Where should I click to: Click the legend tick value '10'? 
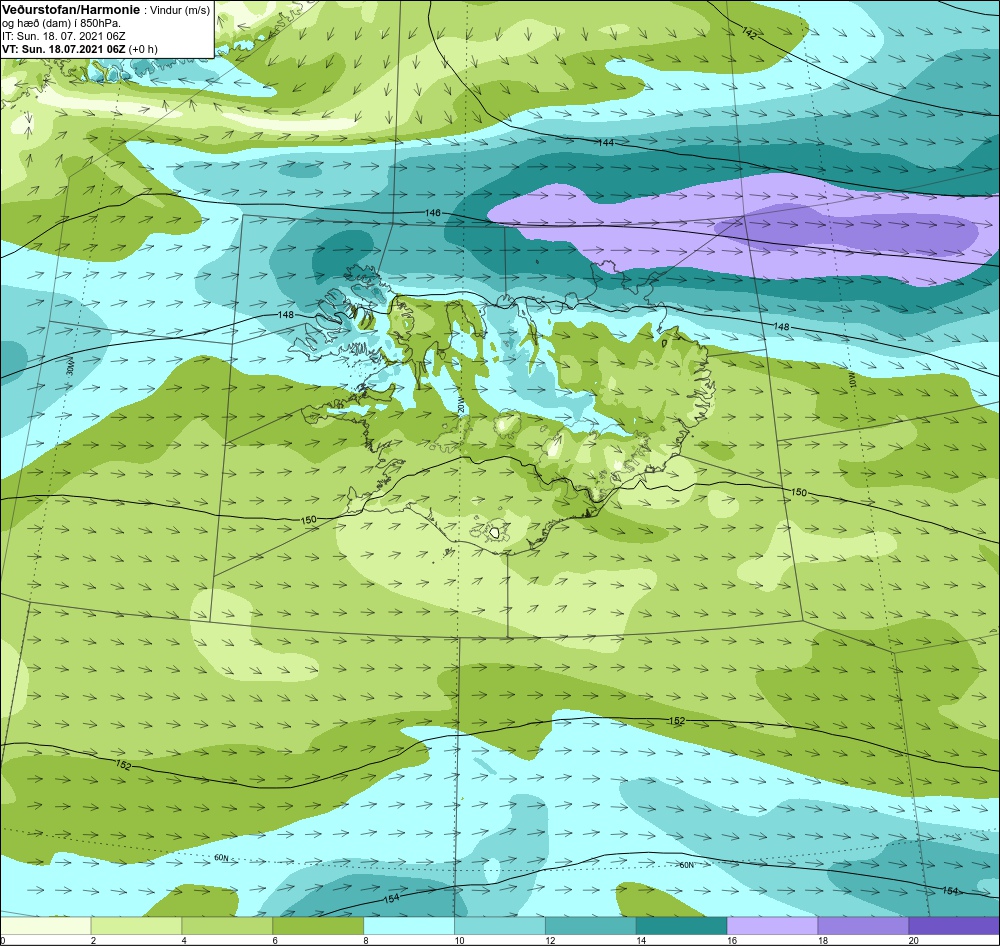[459, 940]
